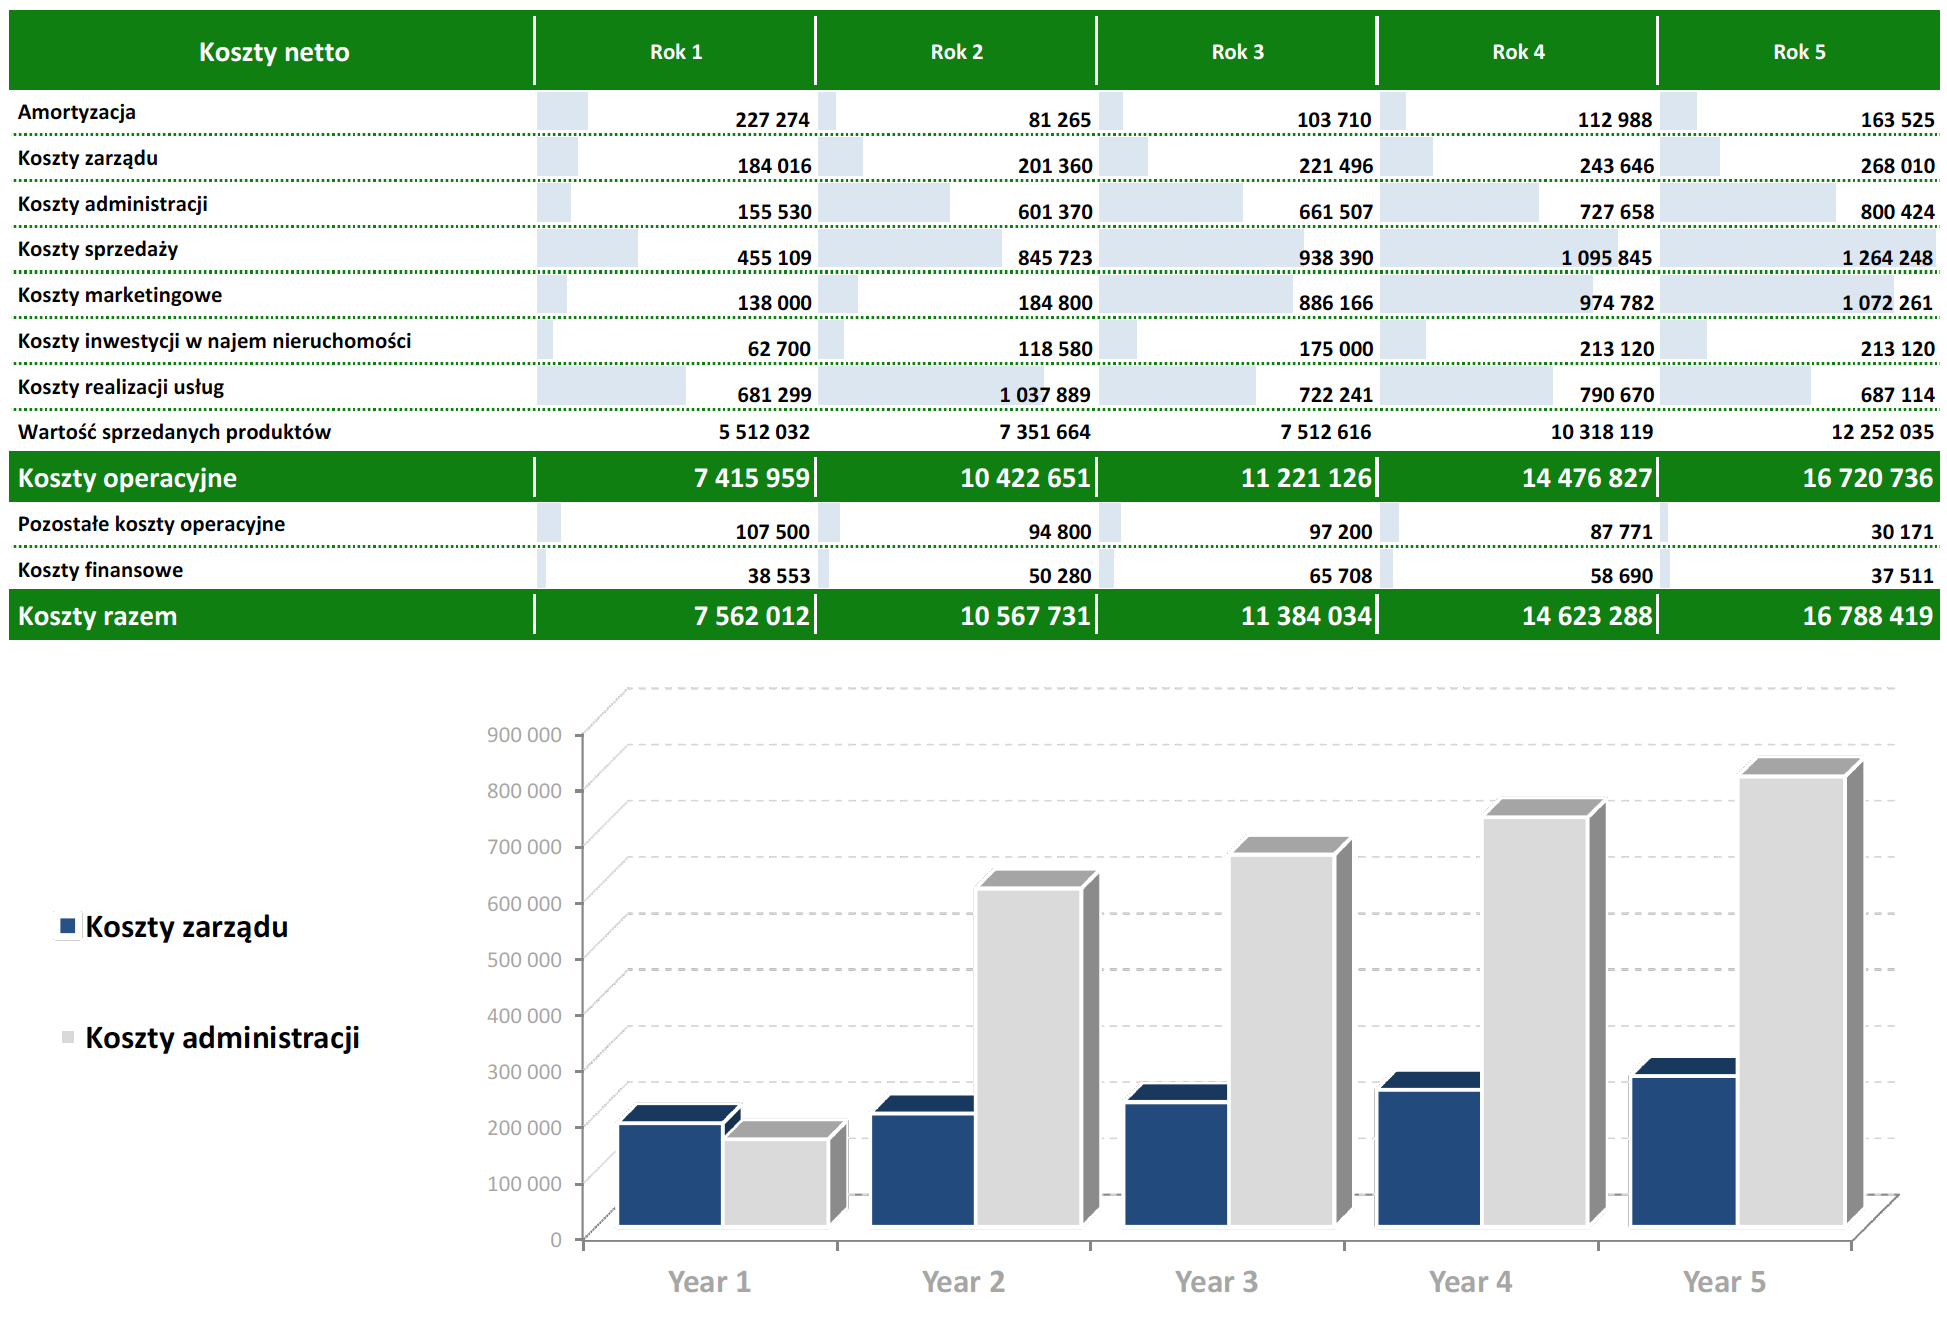Select the value 201 360
Screen dimensions: 1947x1329
(x=1055, y=166)
